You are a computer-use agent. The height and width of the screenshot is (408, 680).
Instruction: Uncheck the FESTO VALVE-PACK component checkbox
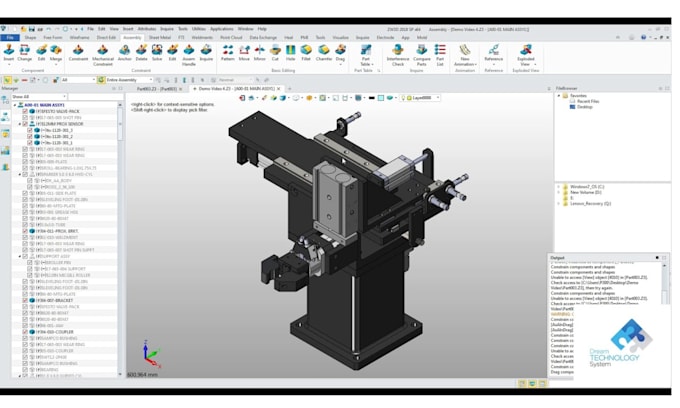(25, 111)
